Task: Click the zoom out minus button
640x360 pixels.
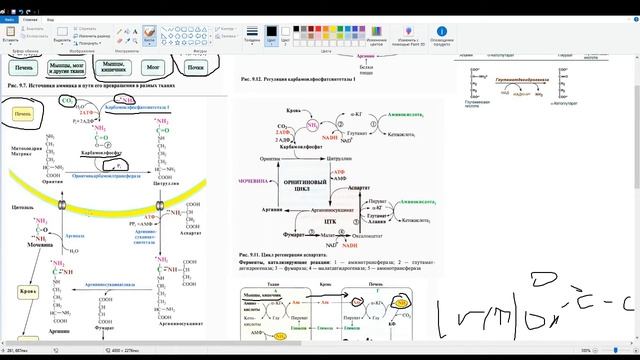Action: pos(596,350)
